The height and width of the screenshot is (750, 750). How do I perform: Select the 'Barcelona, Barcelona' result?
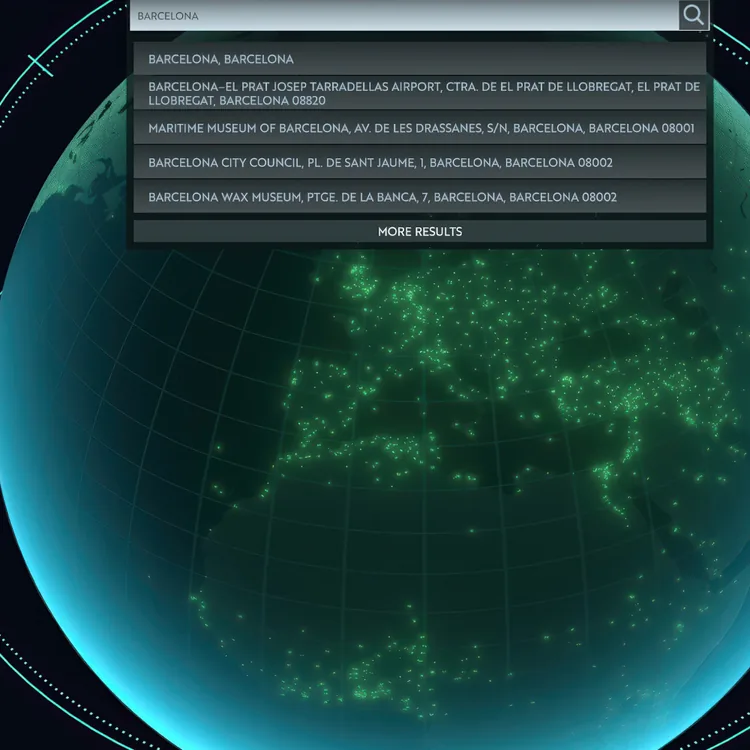420,59
